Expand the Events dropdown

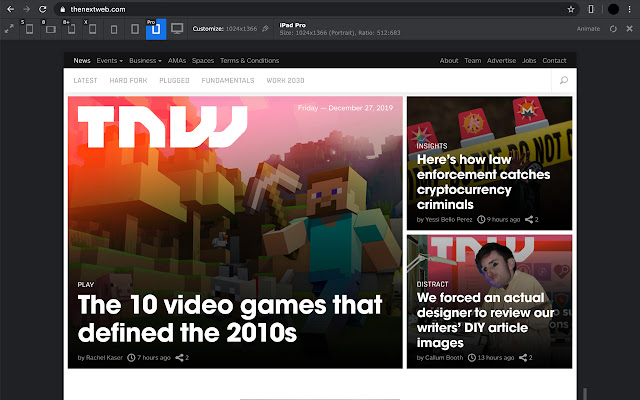109,60
